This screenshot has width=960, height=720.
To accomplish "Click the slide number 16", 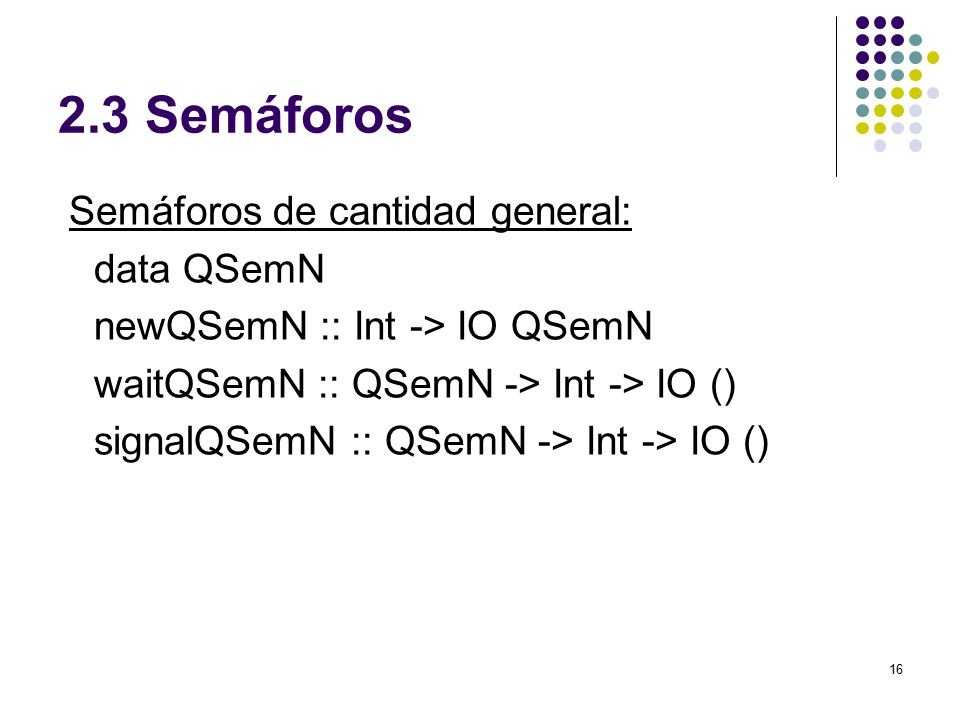I will click(x=896, y=669).
